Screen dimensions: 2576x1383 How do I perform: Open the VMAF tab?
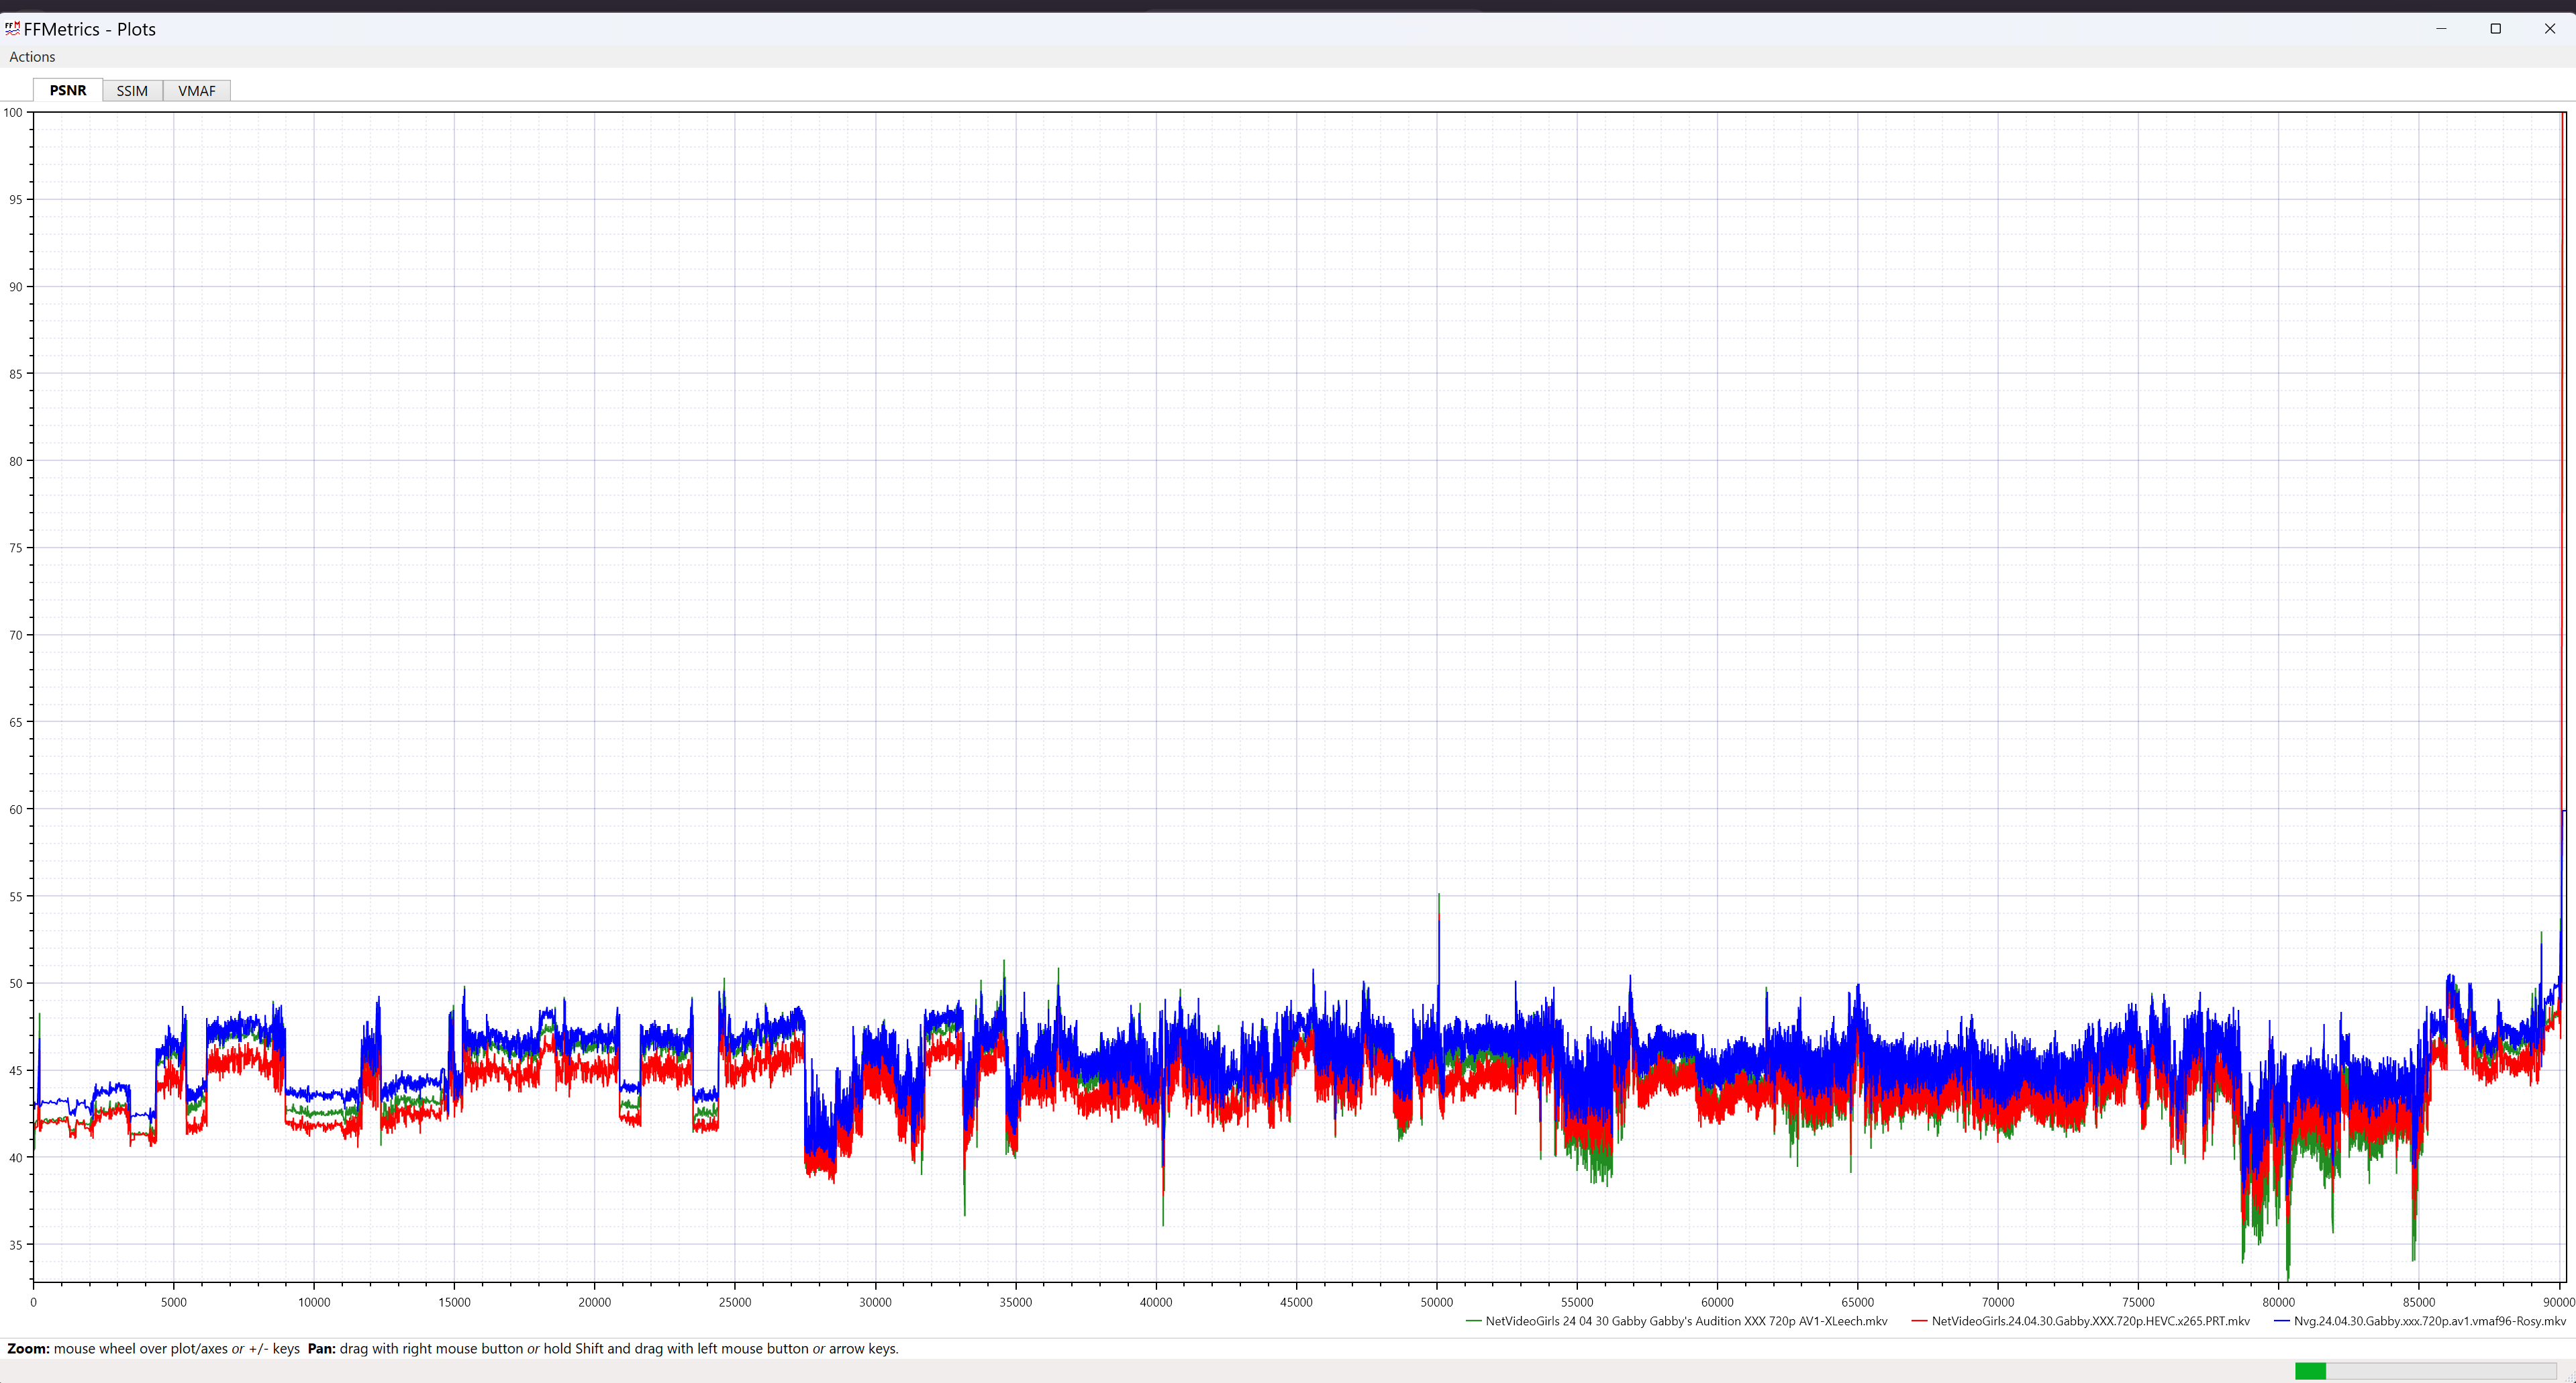197,91
